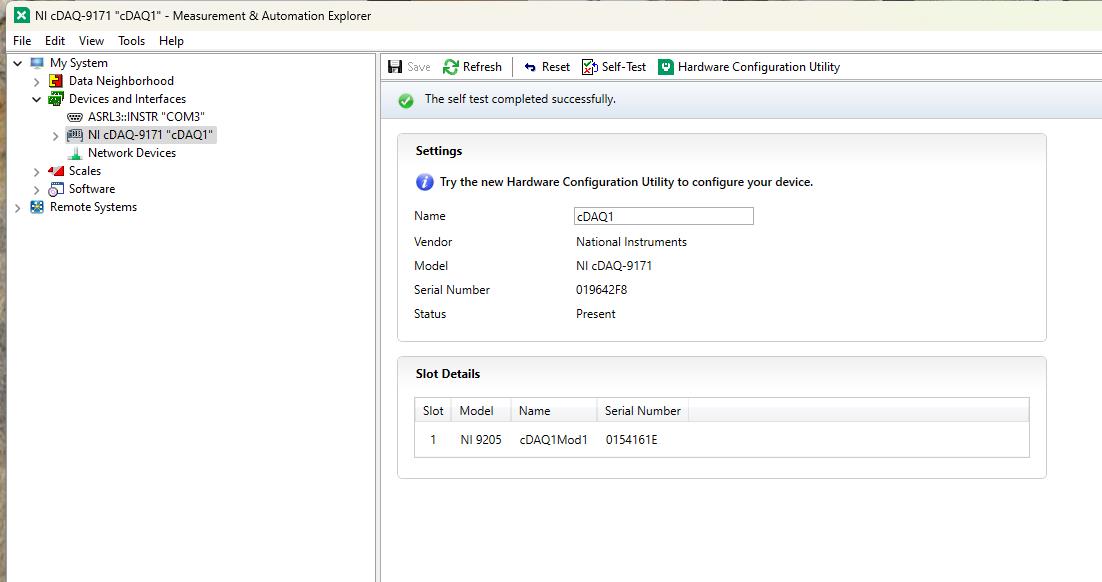Viewport: 1102px width, 582px height.
Task: Click the Save floppy disk icon
Action: point(395,67)
